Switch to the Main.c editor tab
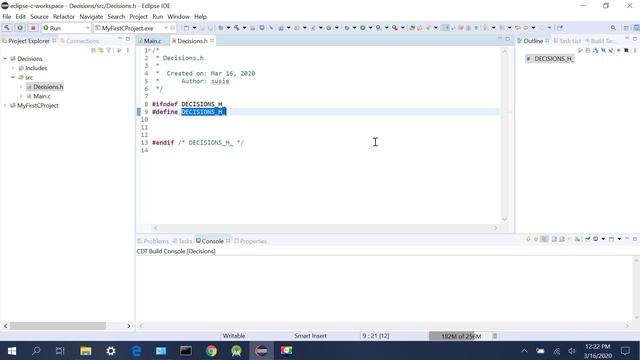 pos(152,41)
